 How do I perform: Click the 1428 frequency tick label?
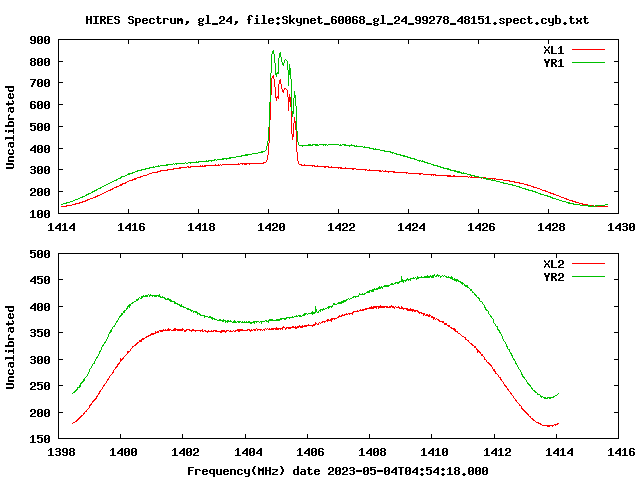click(551, 227)
